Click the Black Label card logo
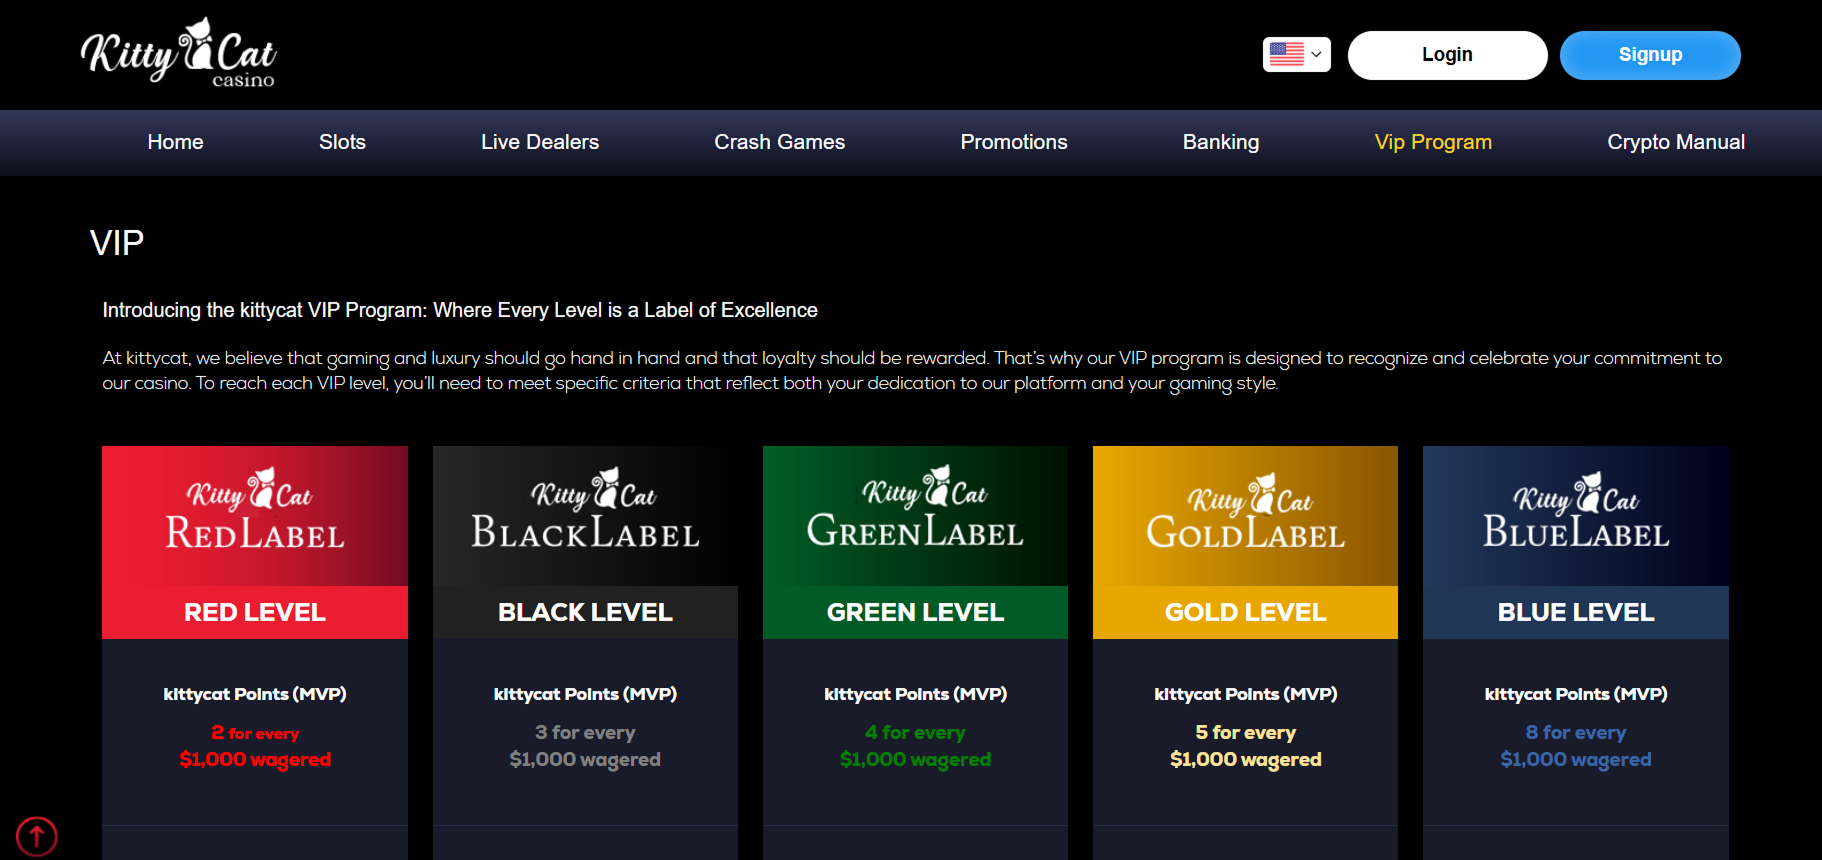1822x860 pixels. (x=585, y=512)
